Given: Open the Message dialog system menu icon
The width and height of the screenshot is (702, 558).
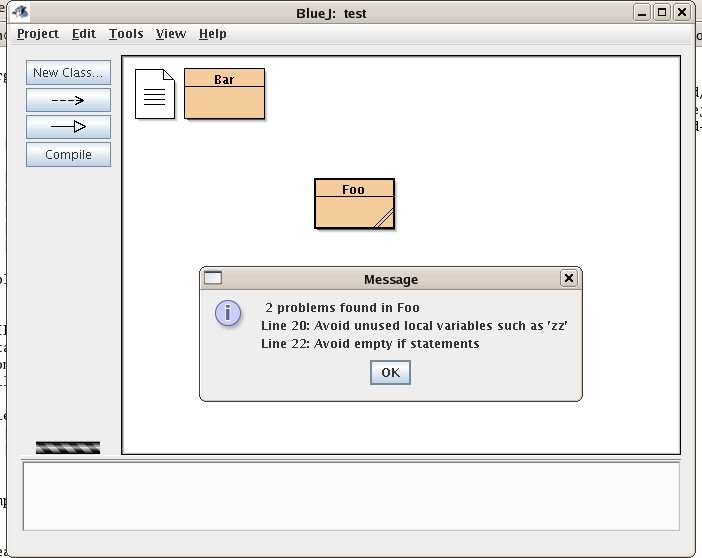Looking at the screenshot, I should (x=213, y=278).
